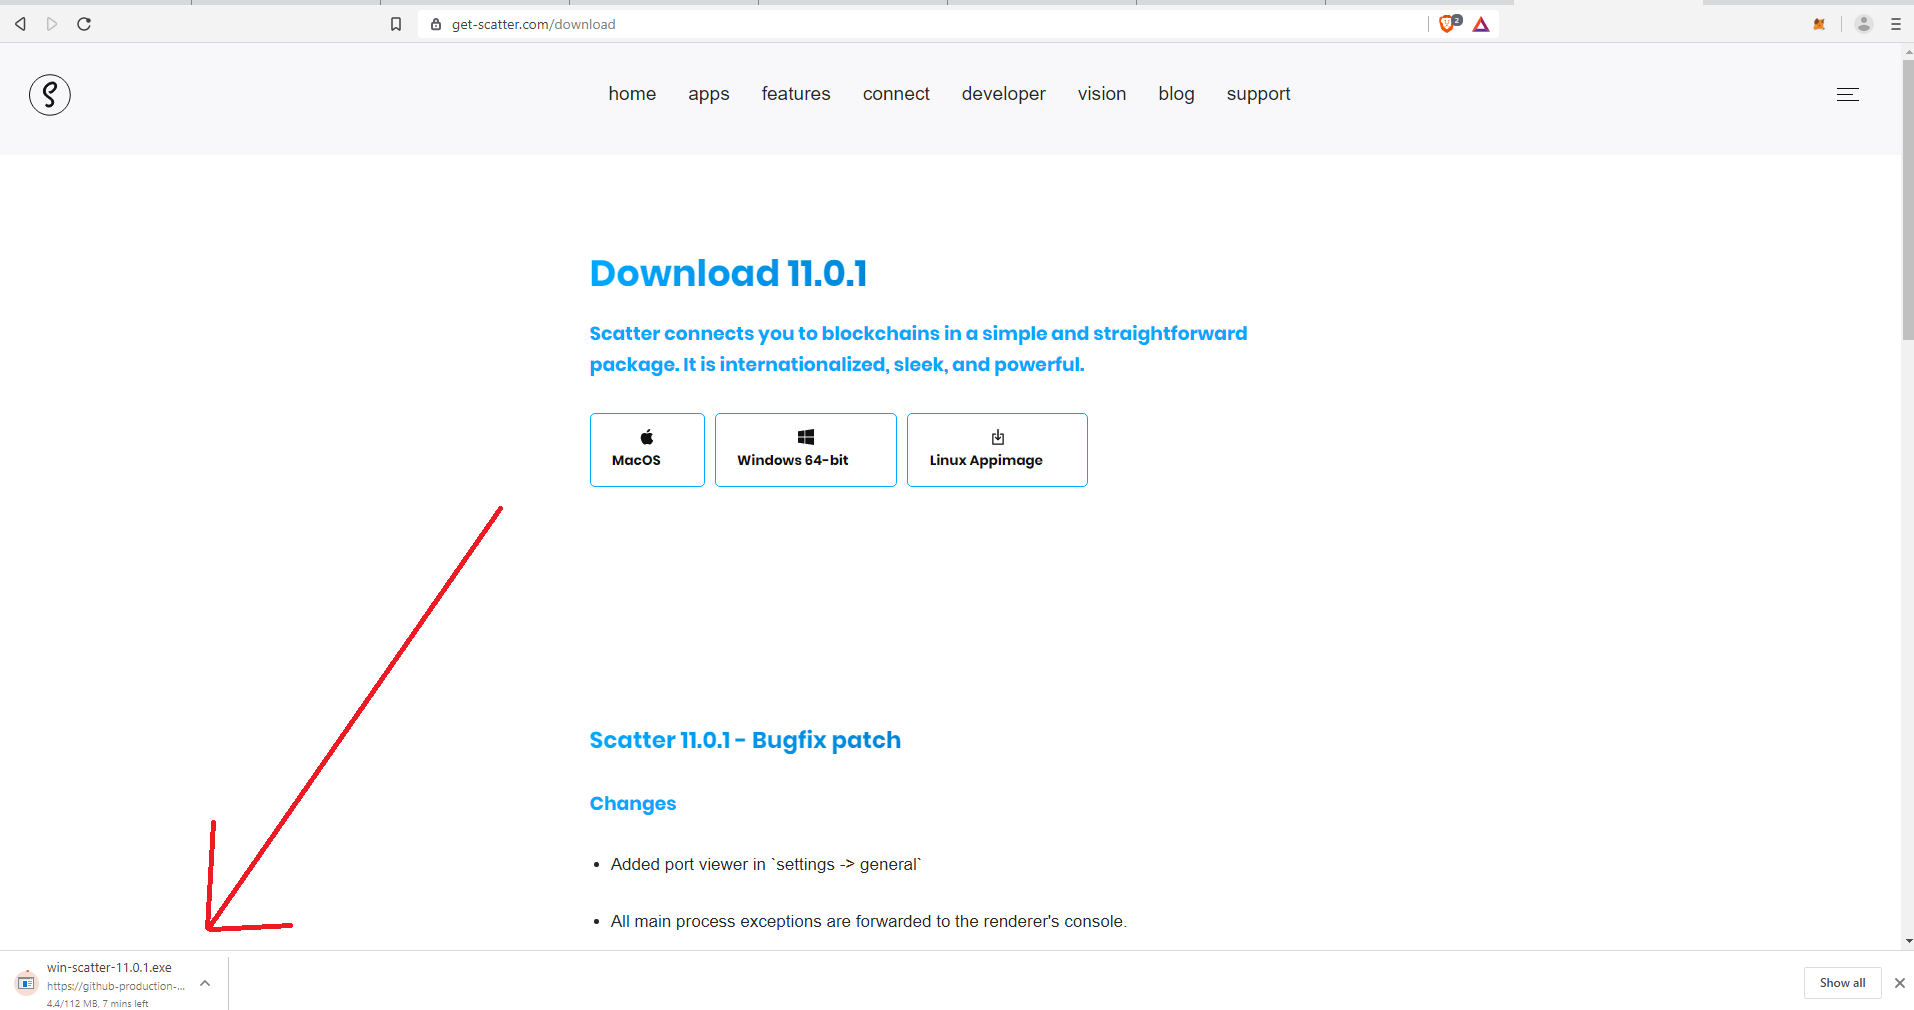Open the browser profile avatar menu
This screenshot has height=1010, width=1914.
(1864, 24)
